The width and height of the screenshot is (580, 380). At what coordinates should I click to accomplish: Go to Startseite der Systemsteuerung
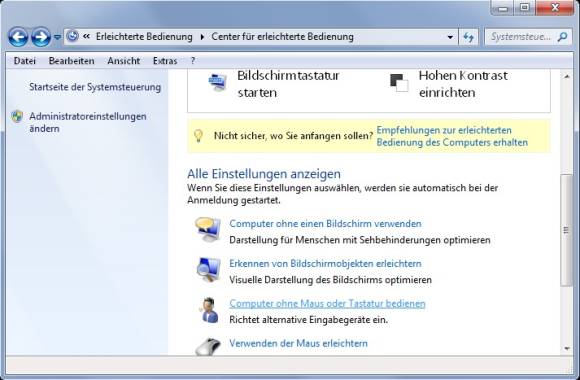click(95, 87)
